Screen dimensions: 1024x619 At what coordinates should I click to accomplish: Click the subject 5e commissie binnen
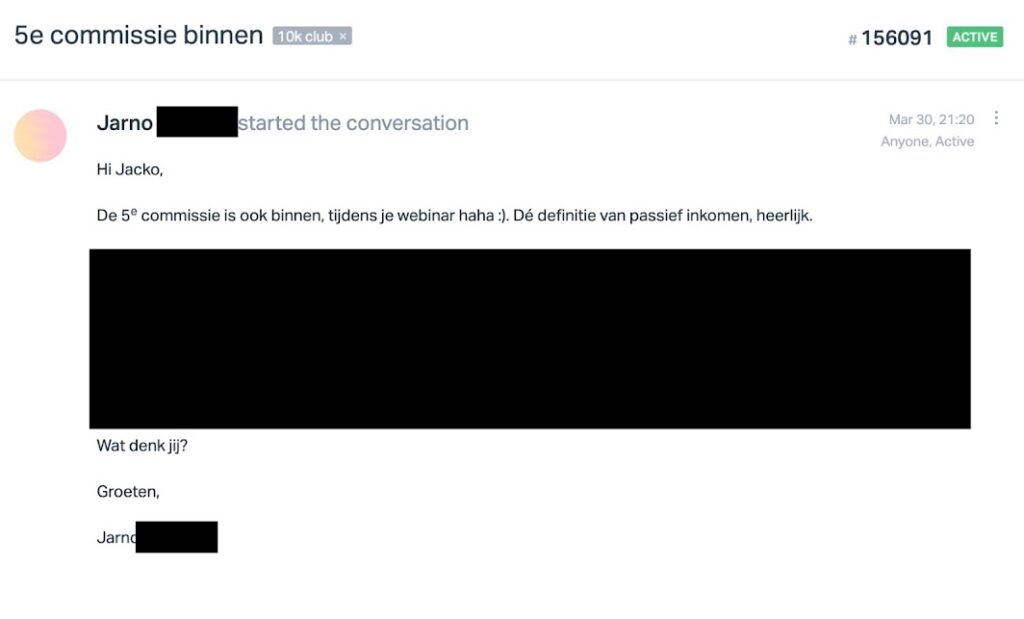[x=138, y=35]
